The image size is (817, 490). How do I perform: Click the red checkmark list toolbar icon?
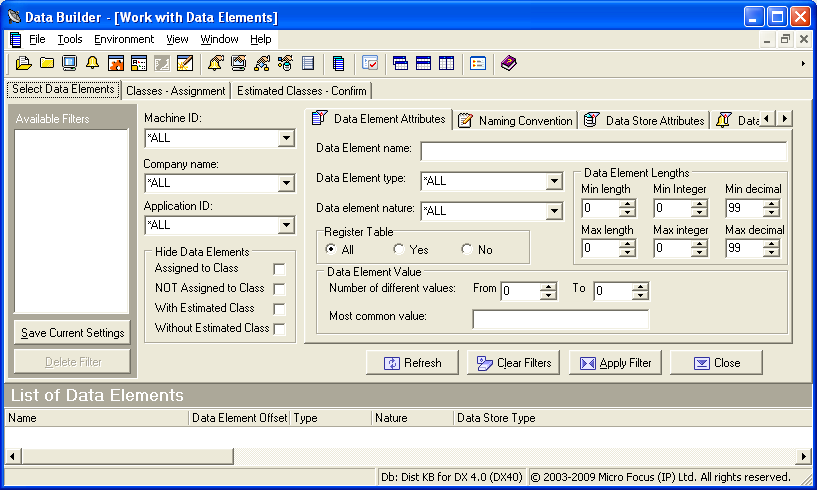(x=369, y=63)
